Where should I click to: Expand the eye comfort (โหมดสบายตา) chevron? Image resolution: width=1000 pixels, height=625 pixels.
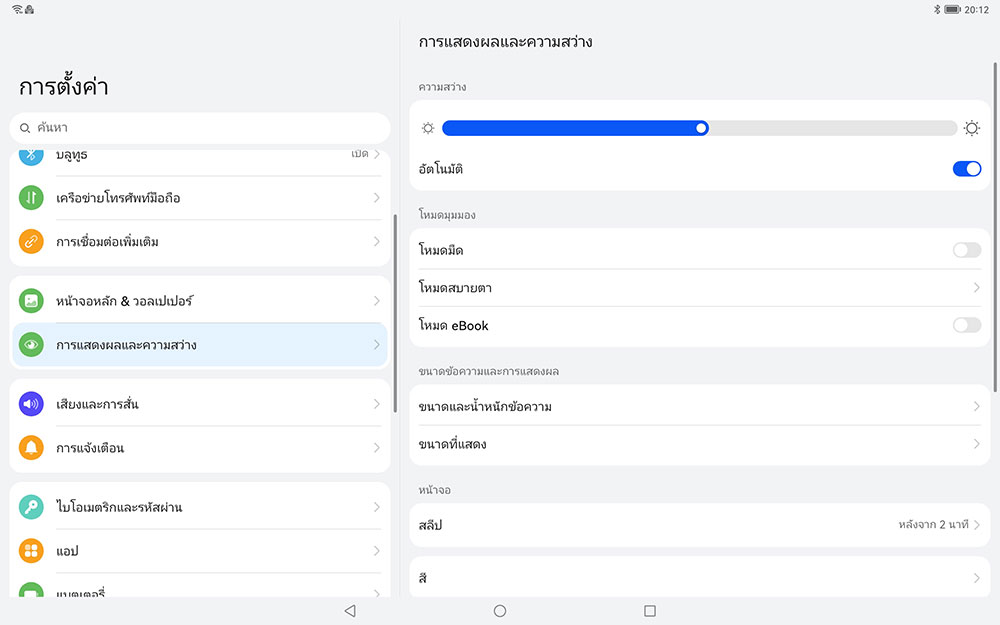coord(976,288)
